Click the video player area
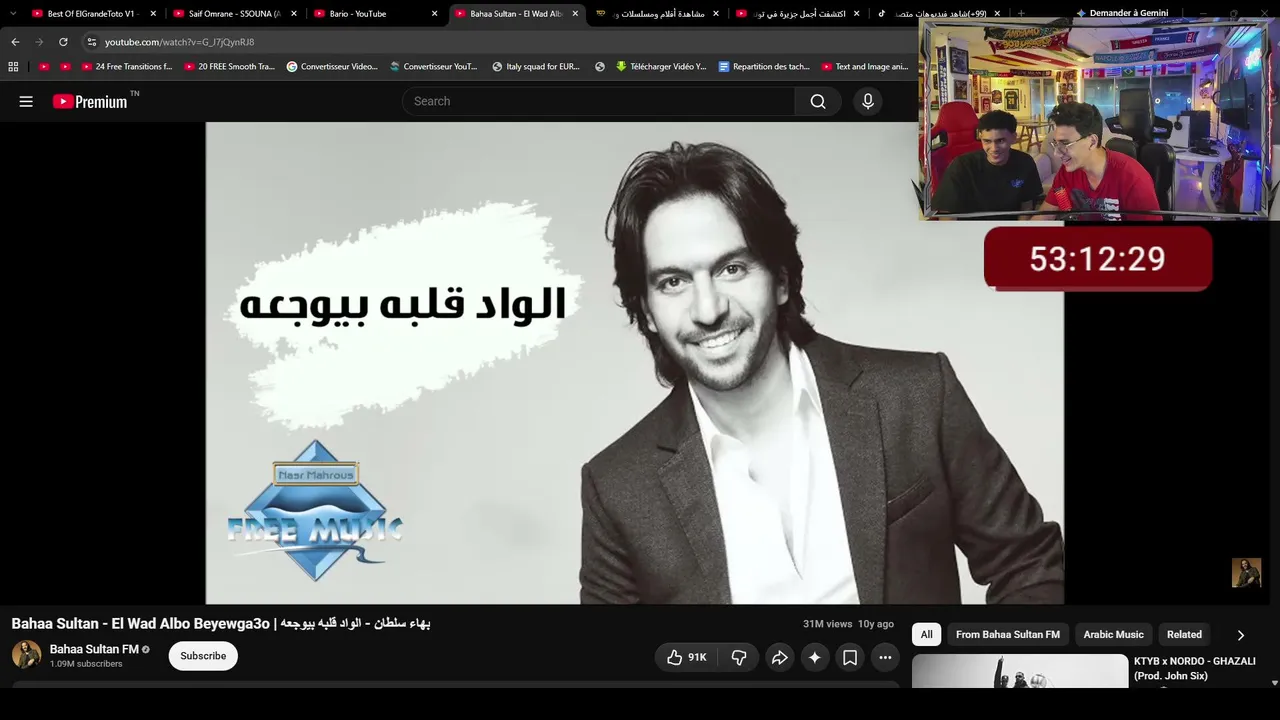The height and width of the screenshot is (720, 1280). point(634,363)
